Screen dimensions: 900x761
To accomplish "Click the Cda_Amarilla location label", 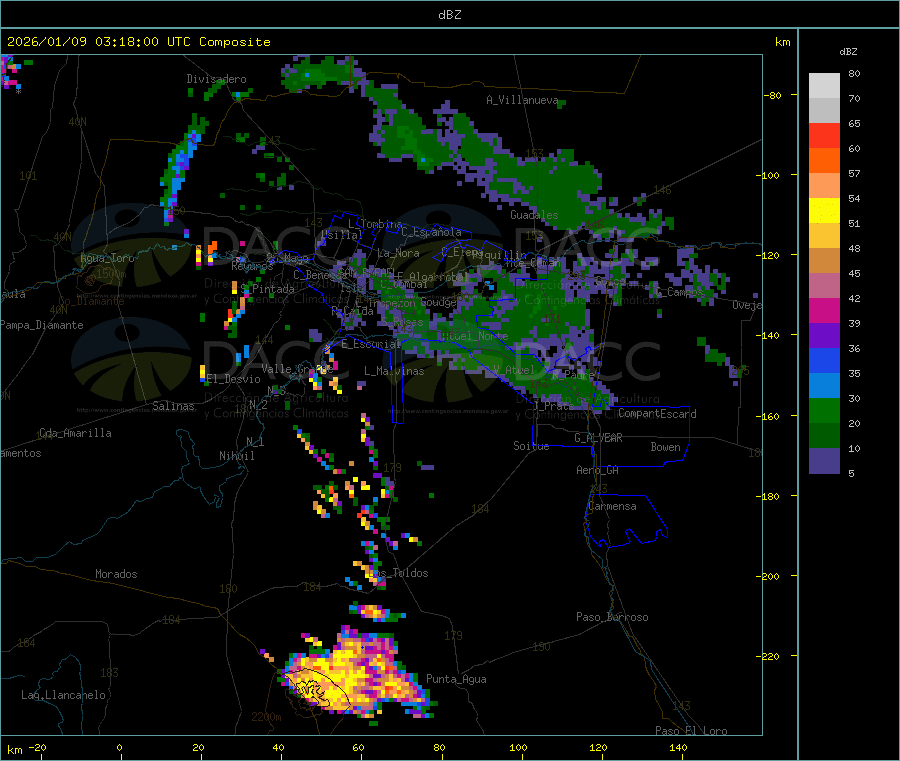I will 75,433.
